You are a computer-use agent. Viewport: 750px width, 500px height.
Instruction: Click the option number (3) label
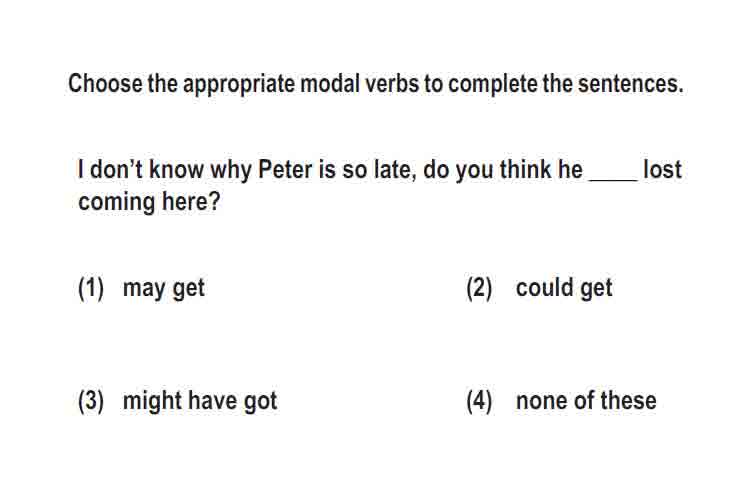coord(91,401)
